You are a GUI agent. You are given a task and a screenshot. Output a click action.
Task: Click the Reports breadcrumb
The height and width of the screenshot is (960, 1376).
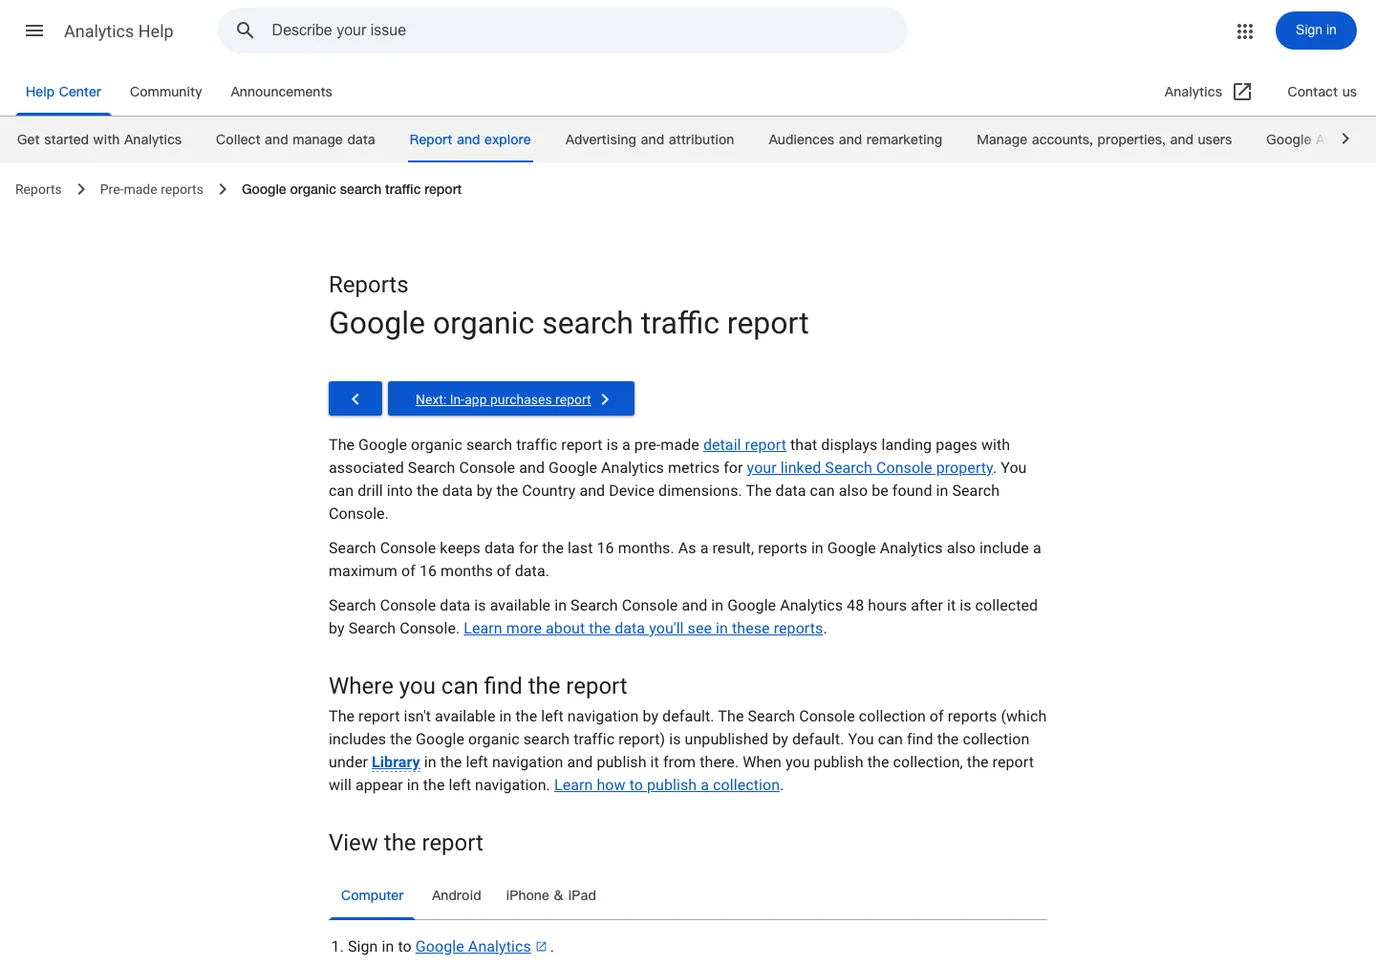point(38,189)
